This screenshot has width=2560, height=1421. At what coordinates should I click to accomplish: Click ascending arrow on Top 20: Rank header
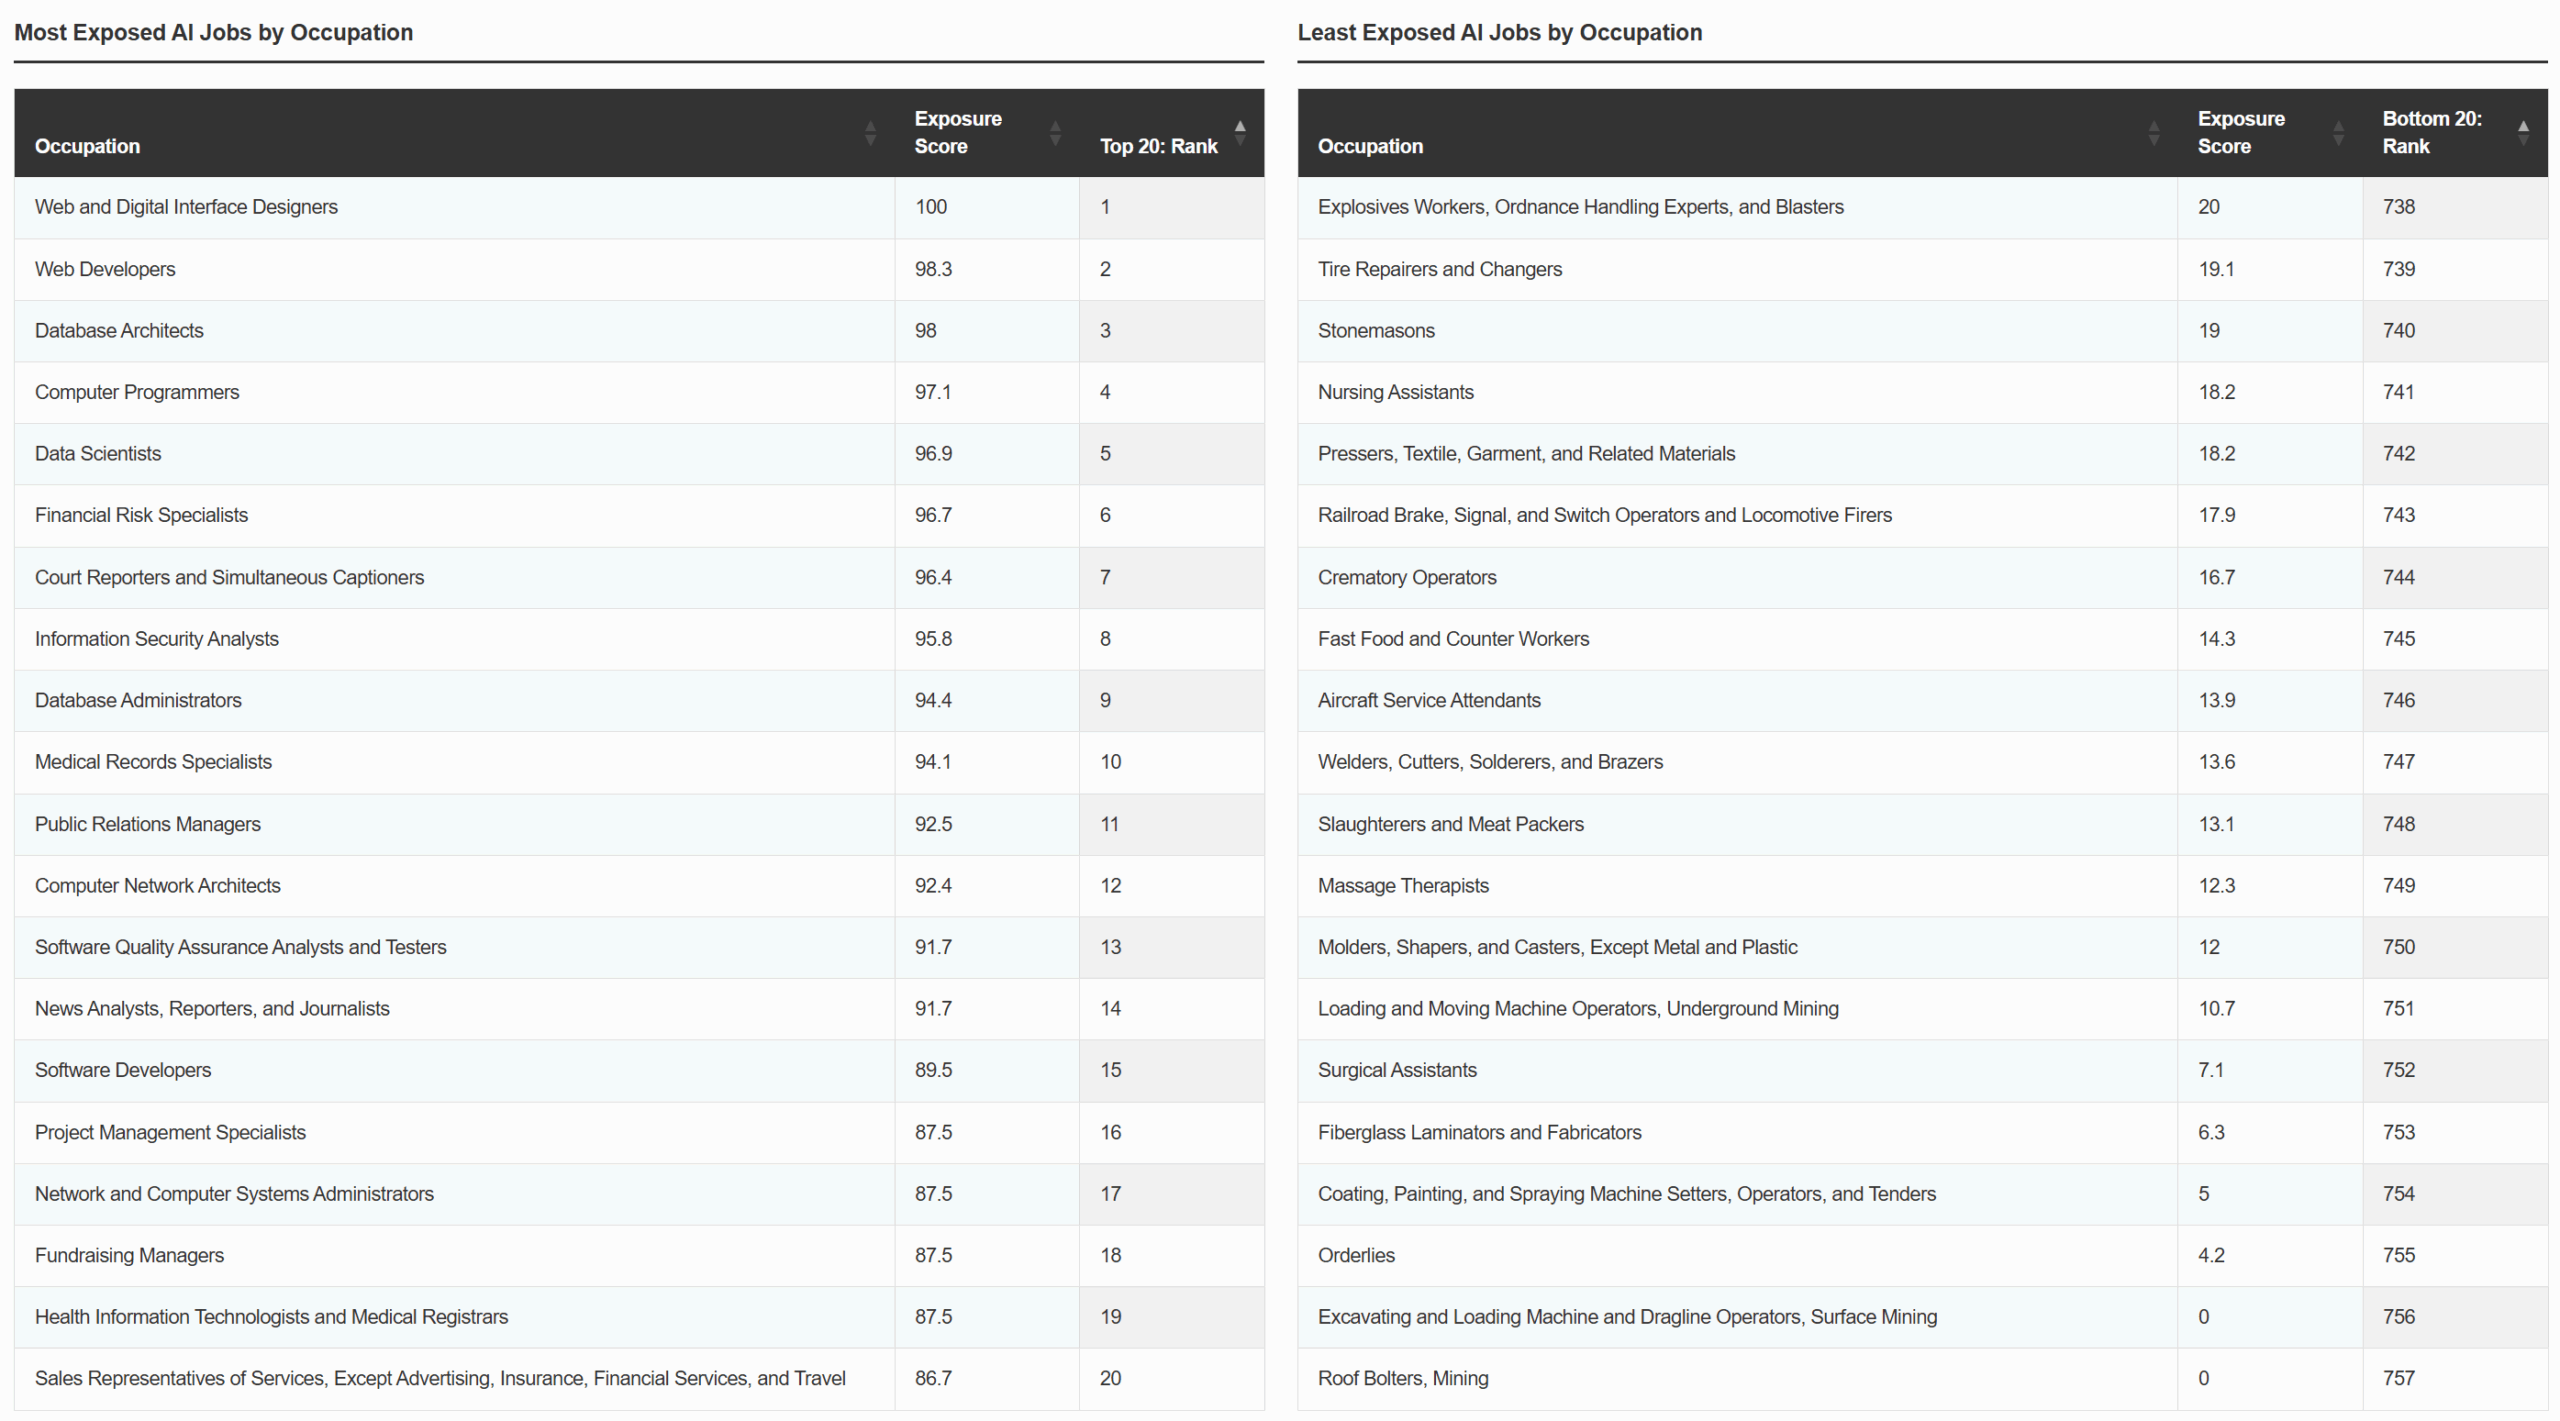[x=1238, y=124]
